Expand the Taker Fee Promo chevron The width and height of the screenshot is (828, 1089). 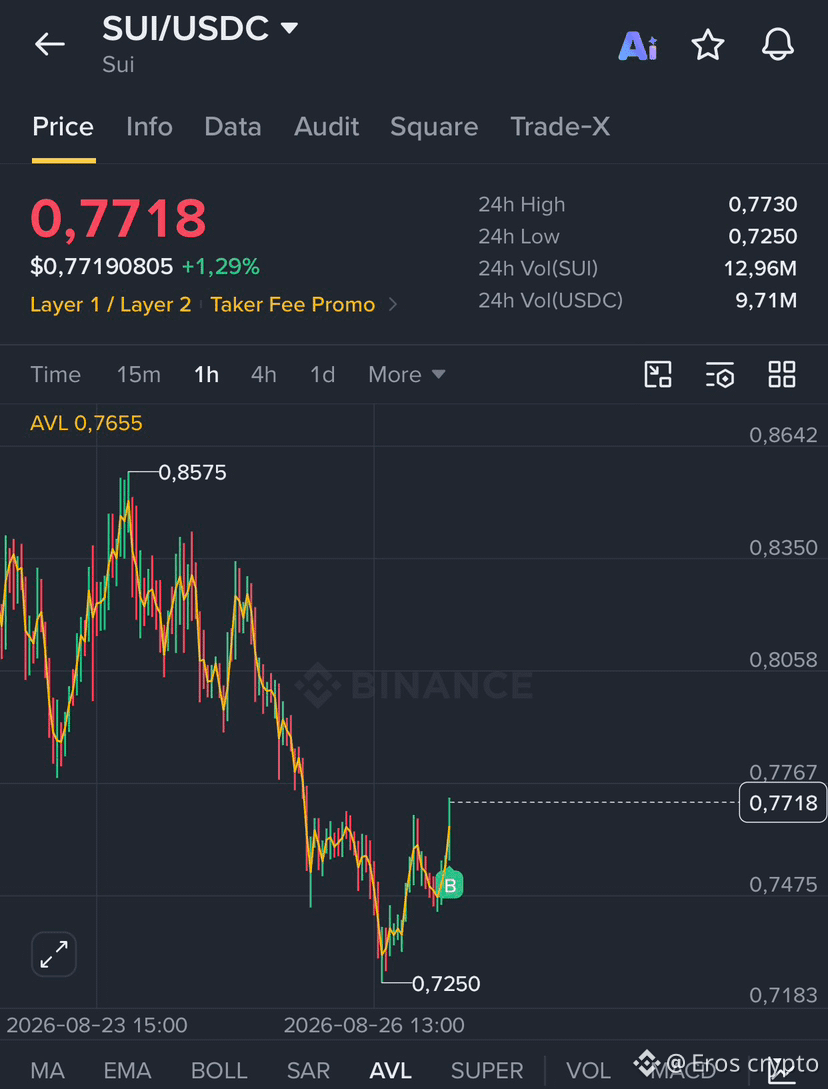click(x=393, y=304)
